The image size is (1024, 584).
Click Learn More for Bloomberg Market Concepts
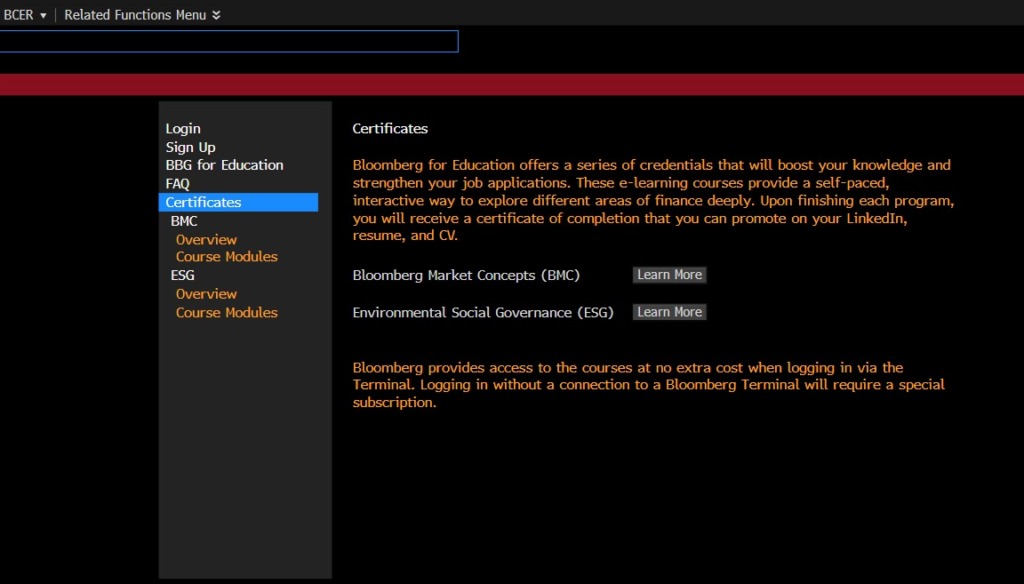(x=669, y=275)
